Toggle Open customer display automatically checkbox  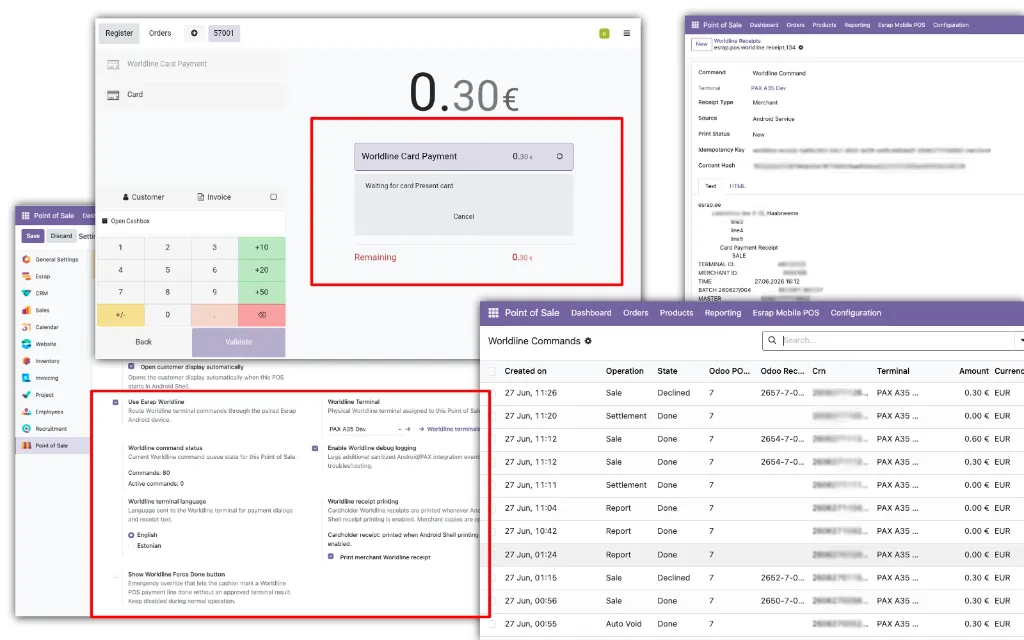point(131,366)
